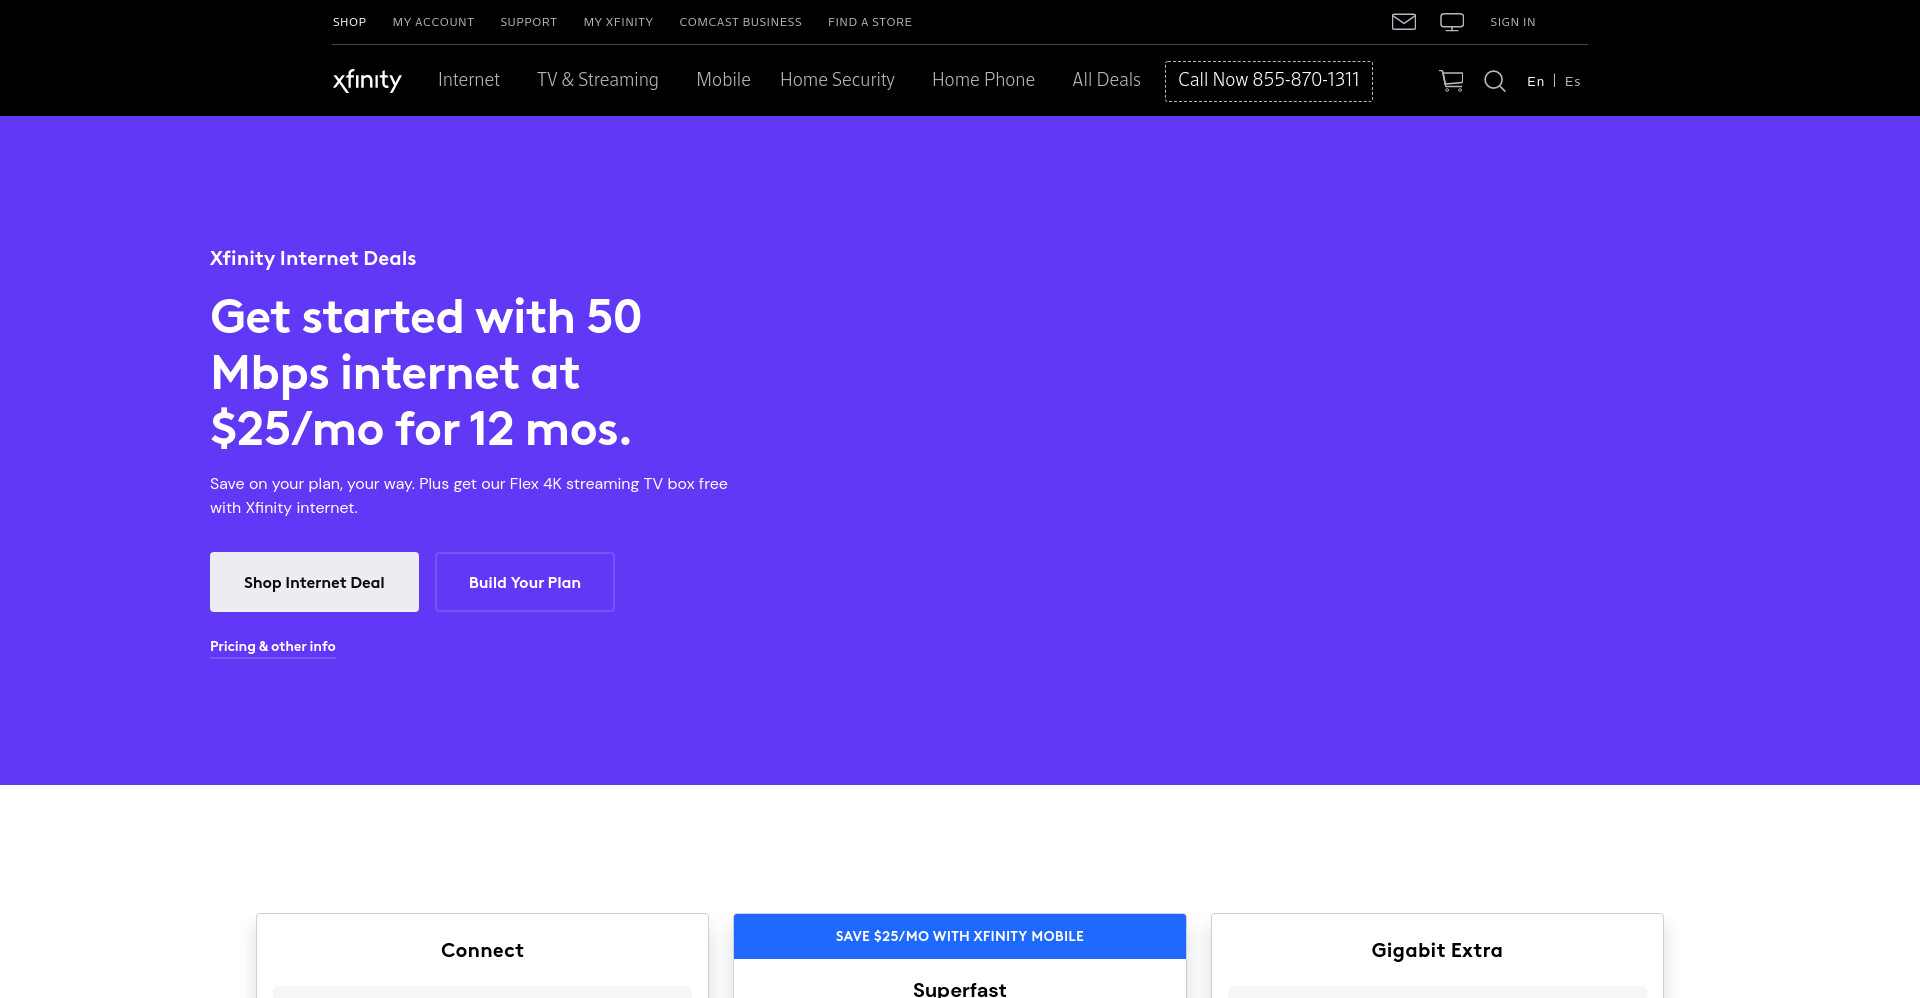The width and height of the screenshot is (1920, 998).
Task: Switch language to En
Action: (1535, 82)
